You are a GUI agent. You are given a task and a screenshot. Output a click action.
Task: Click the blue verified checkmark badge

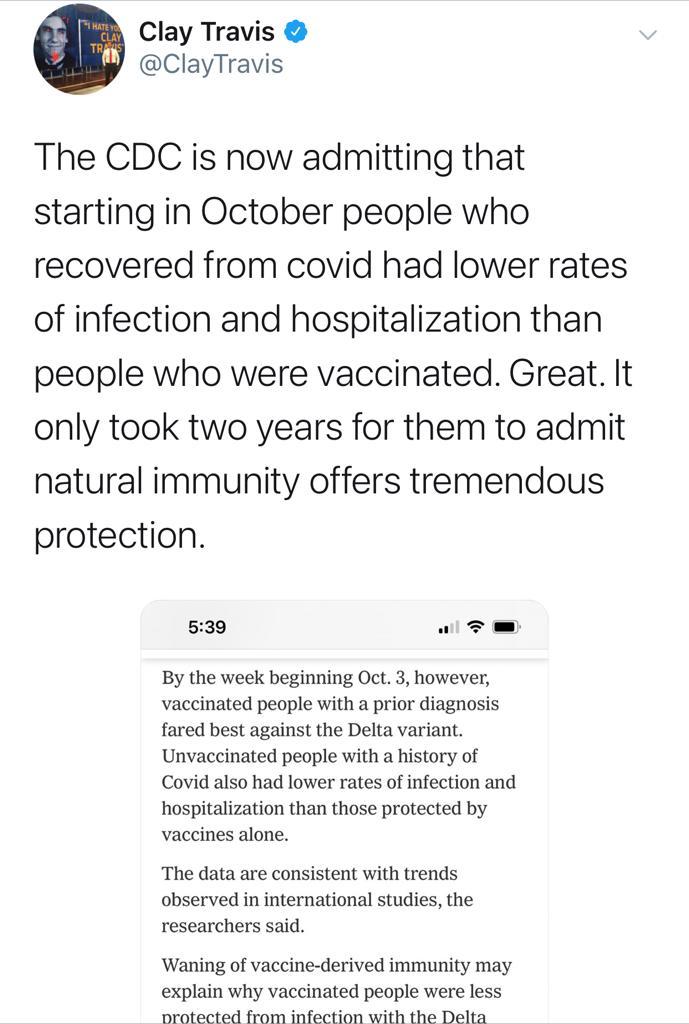pos(295,32)
